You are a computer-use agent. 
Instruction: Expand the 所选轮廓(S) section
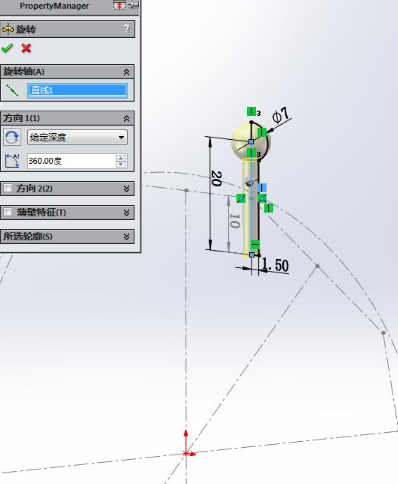coord(126,236)
